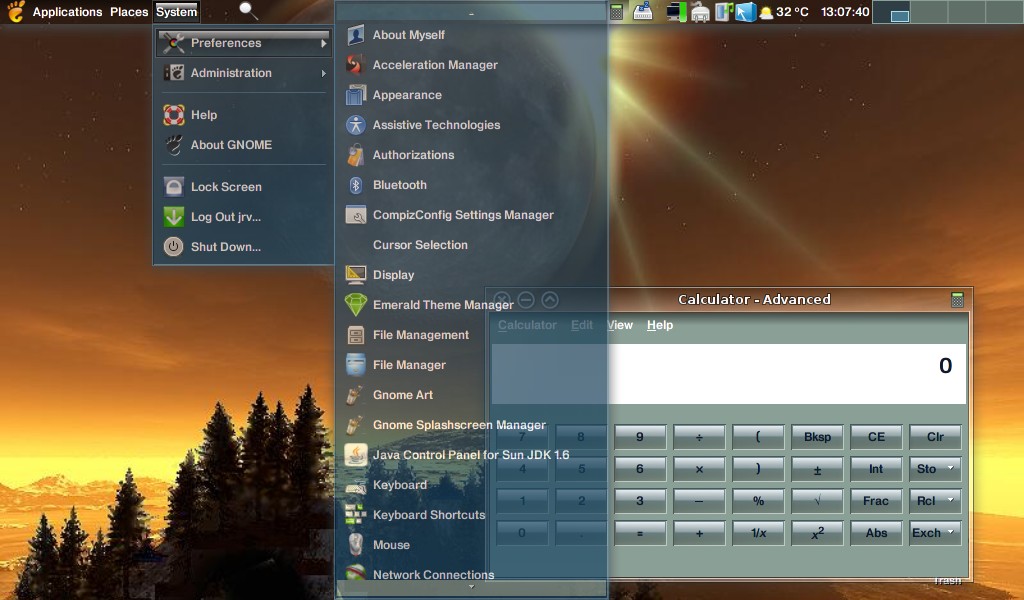This screenshot has height=600, width=1024.
Task: Select Cursor Selection in Preferences menu
Action: (470, 245)
